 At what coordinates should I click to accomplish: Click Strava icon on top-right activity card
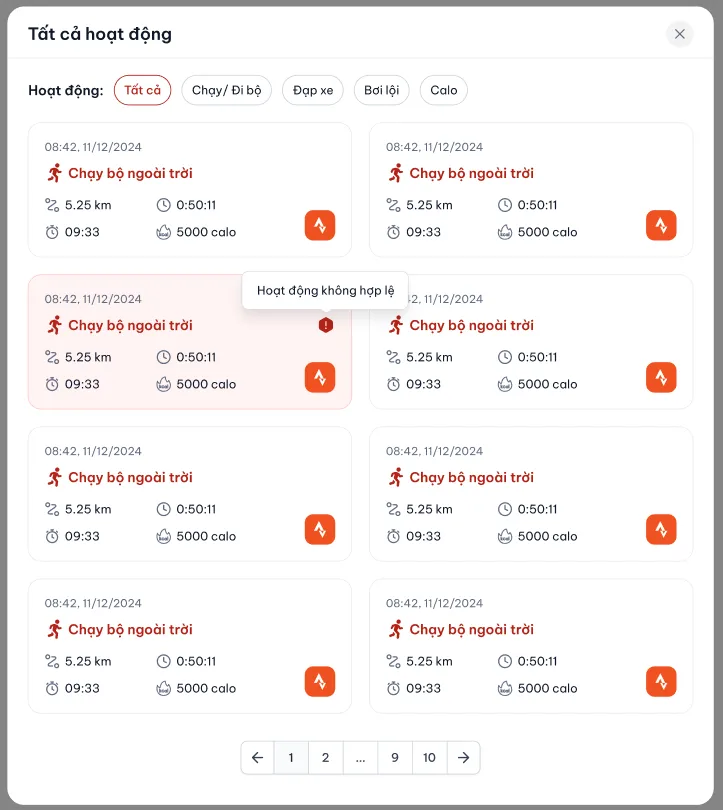[661, 226]
